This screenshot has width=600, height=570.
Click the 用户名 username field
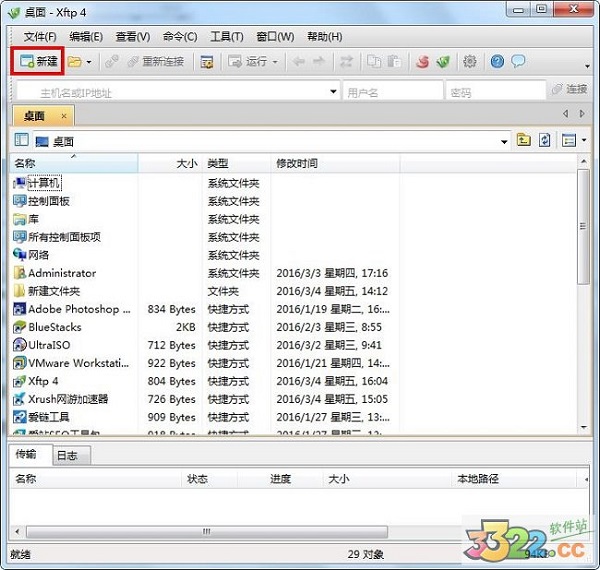[x=393, y=92]
